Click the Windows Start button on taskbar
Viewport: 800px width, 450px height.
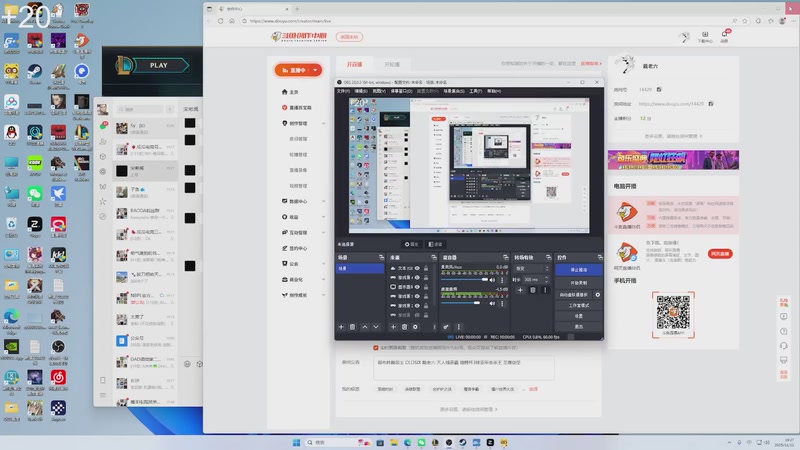point(296,442)
